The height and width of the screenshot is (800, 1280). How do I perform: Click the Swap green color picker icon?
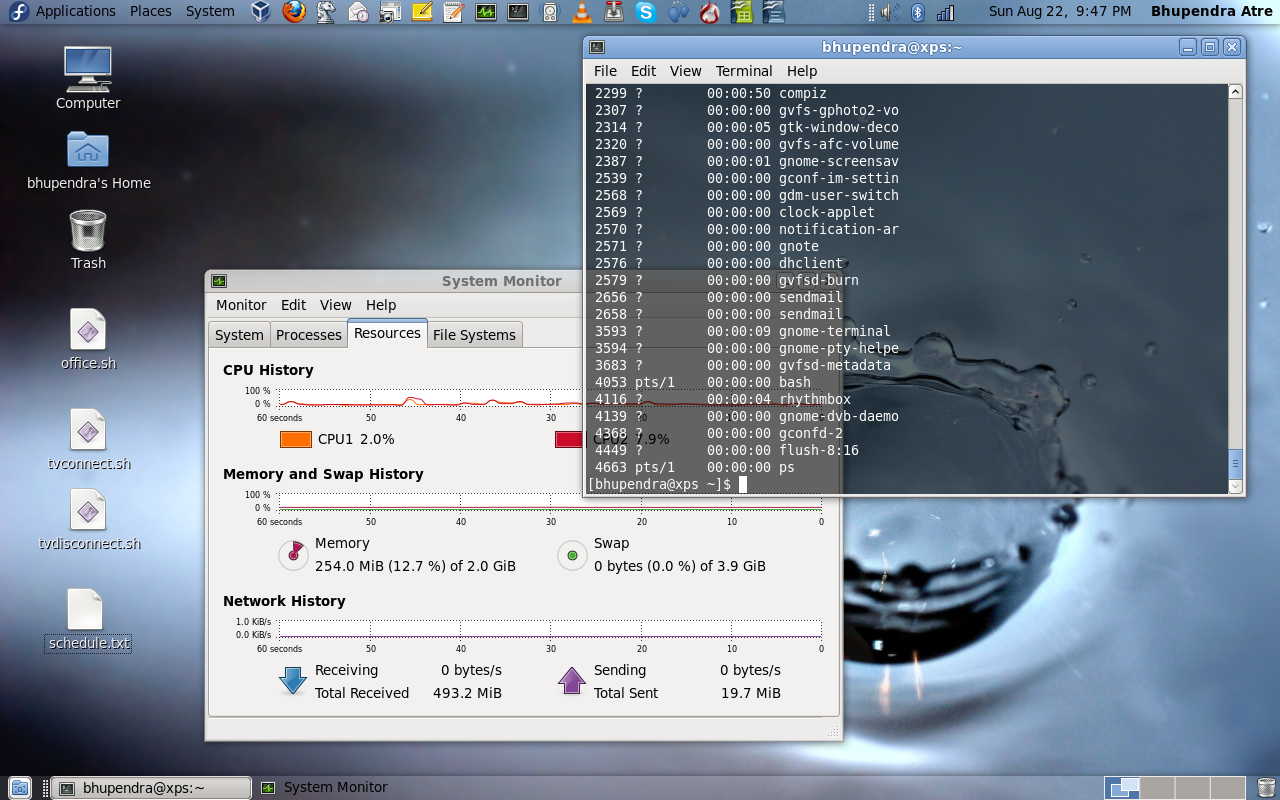point(572,554)
